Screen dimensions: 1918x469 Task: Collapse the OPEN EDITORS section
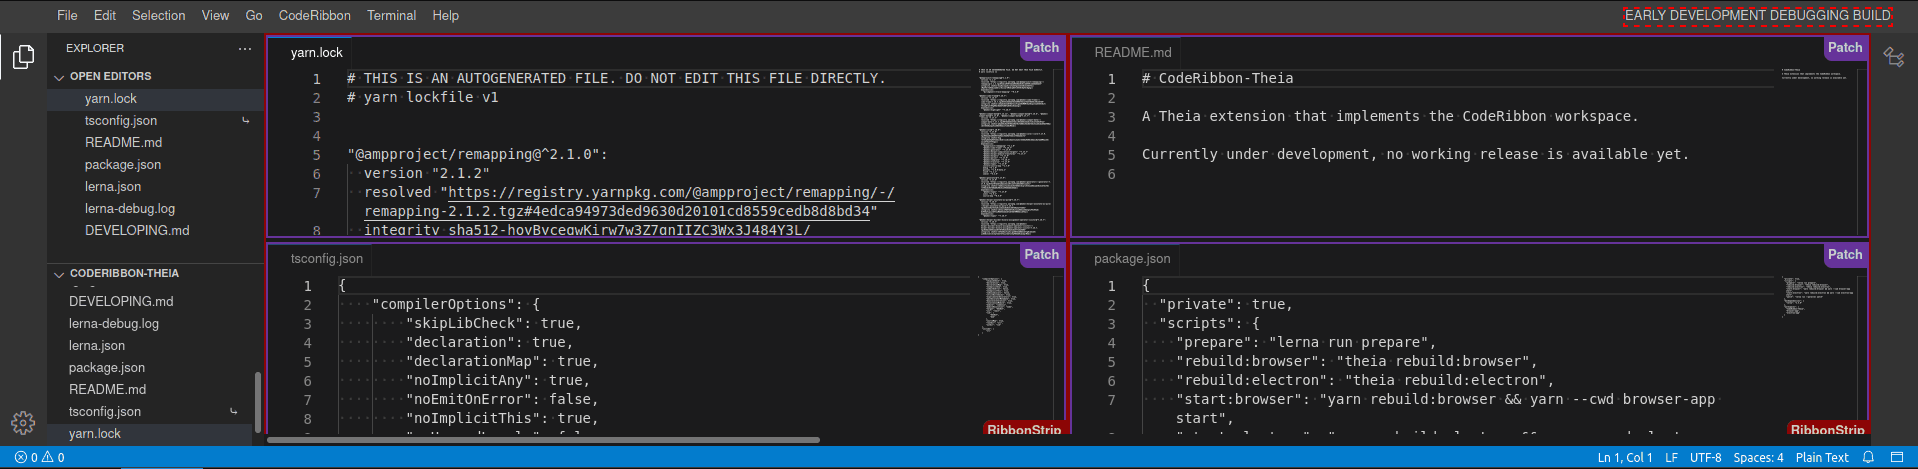point(155,76)
